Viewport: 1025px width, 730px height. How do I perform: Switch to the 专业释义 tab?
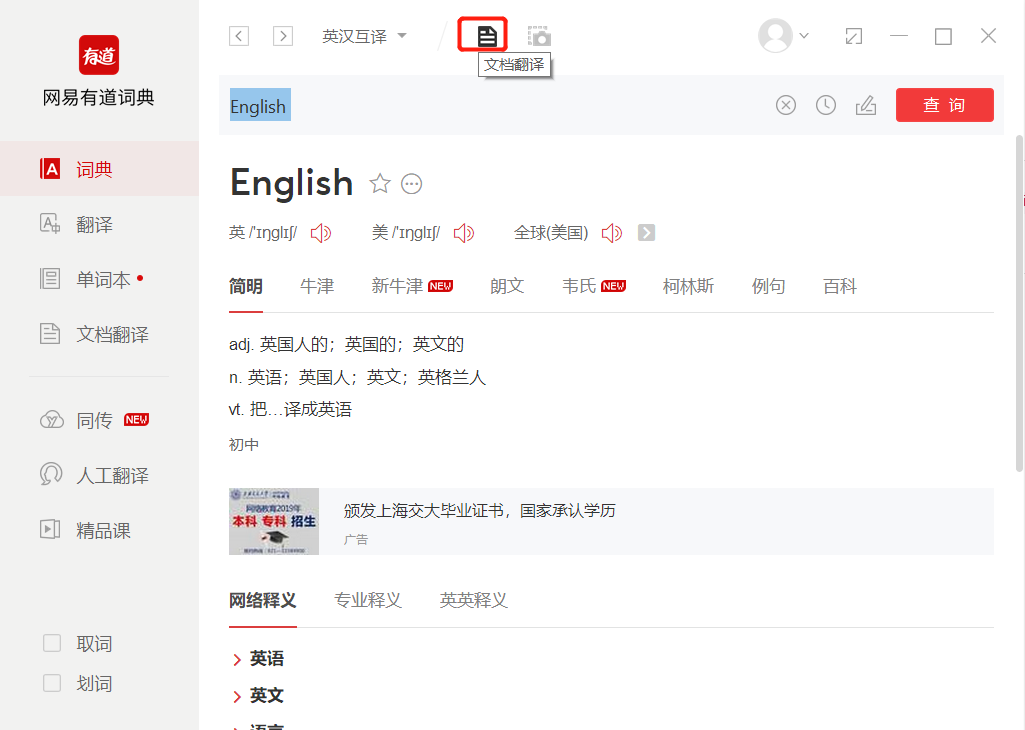(x=368, y=600)
